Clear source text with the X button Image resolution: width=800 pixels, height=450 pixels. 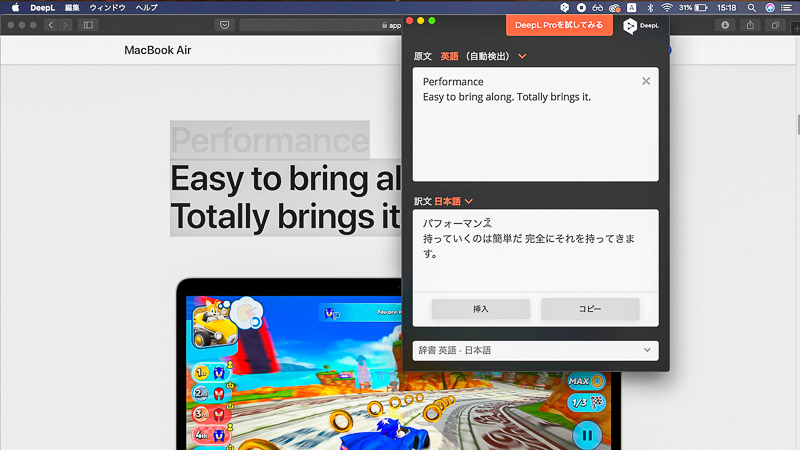[x=646, y=81]
